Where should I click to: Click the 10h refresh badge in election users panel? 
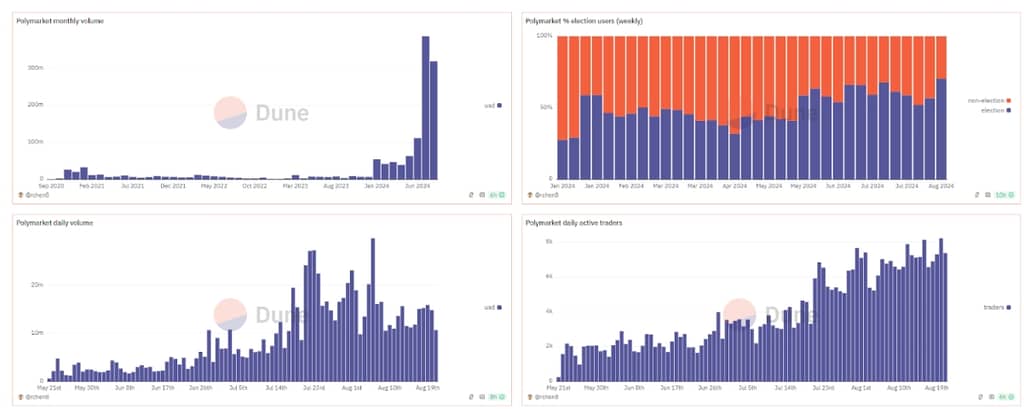(1006, 195)
